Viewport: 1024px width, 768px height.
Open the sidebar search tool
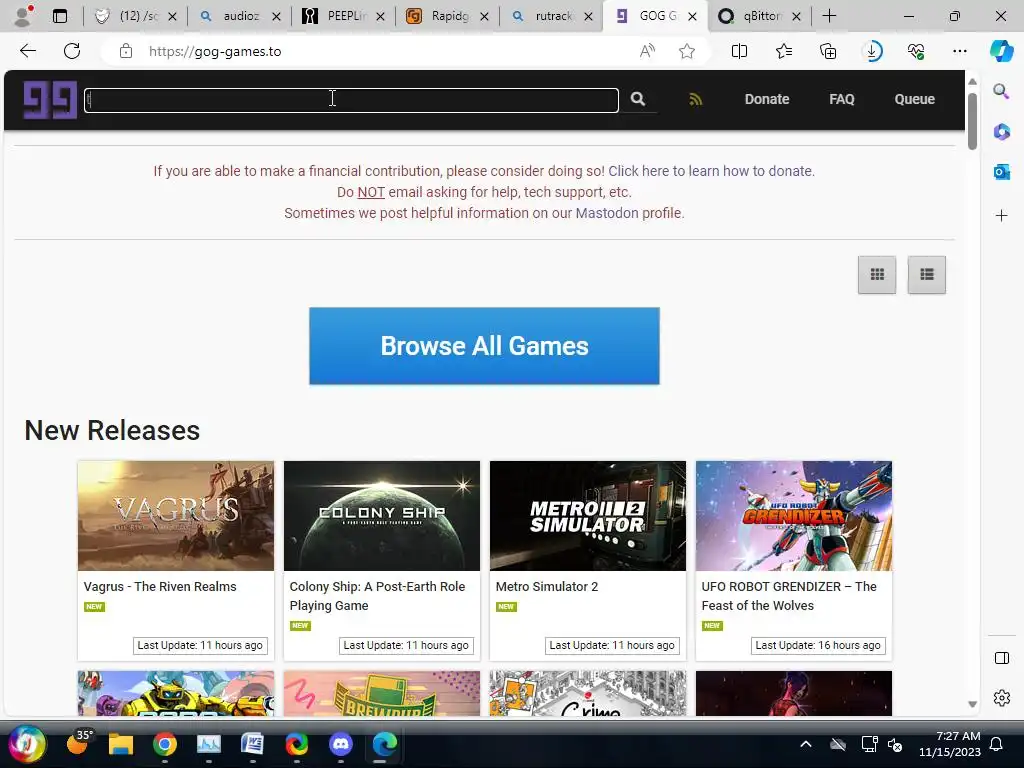pyautogui.click(x=1001, y=91)
